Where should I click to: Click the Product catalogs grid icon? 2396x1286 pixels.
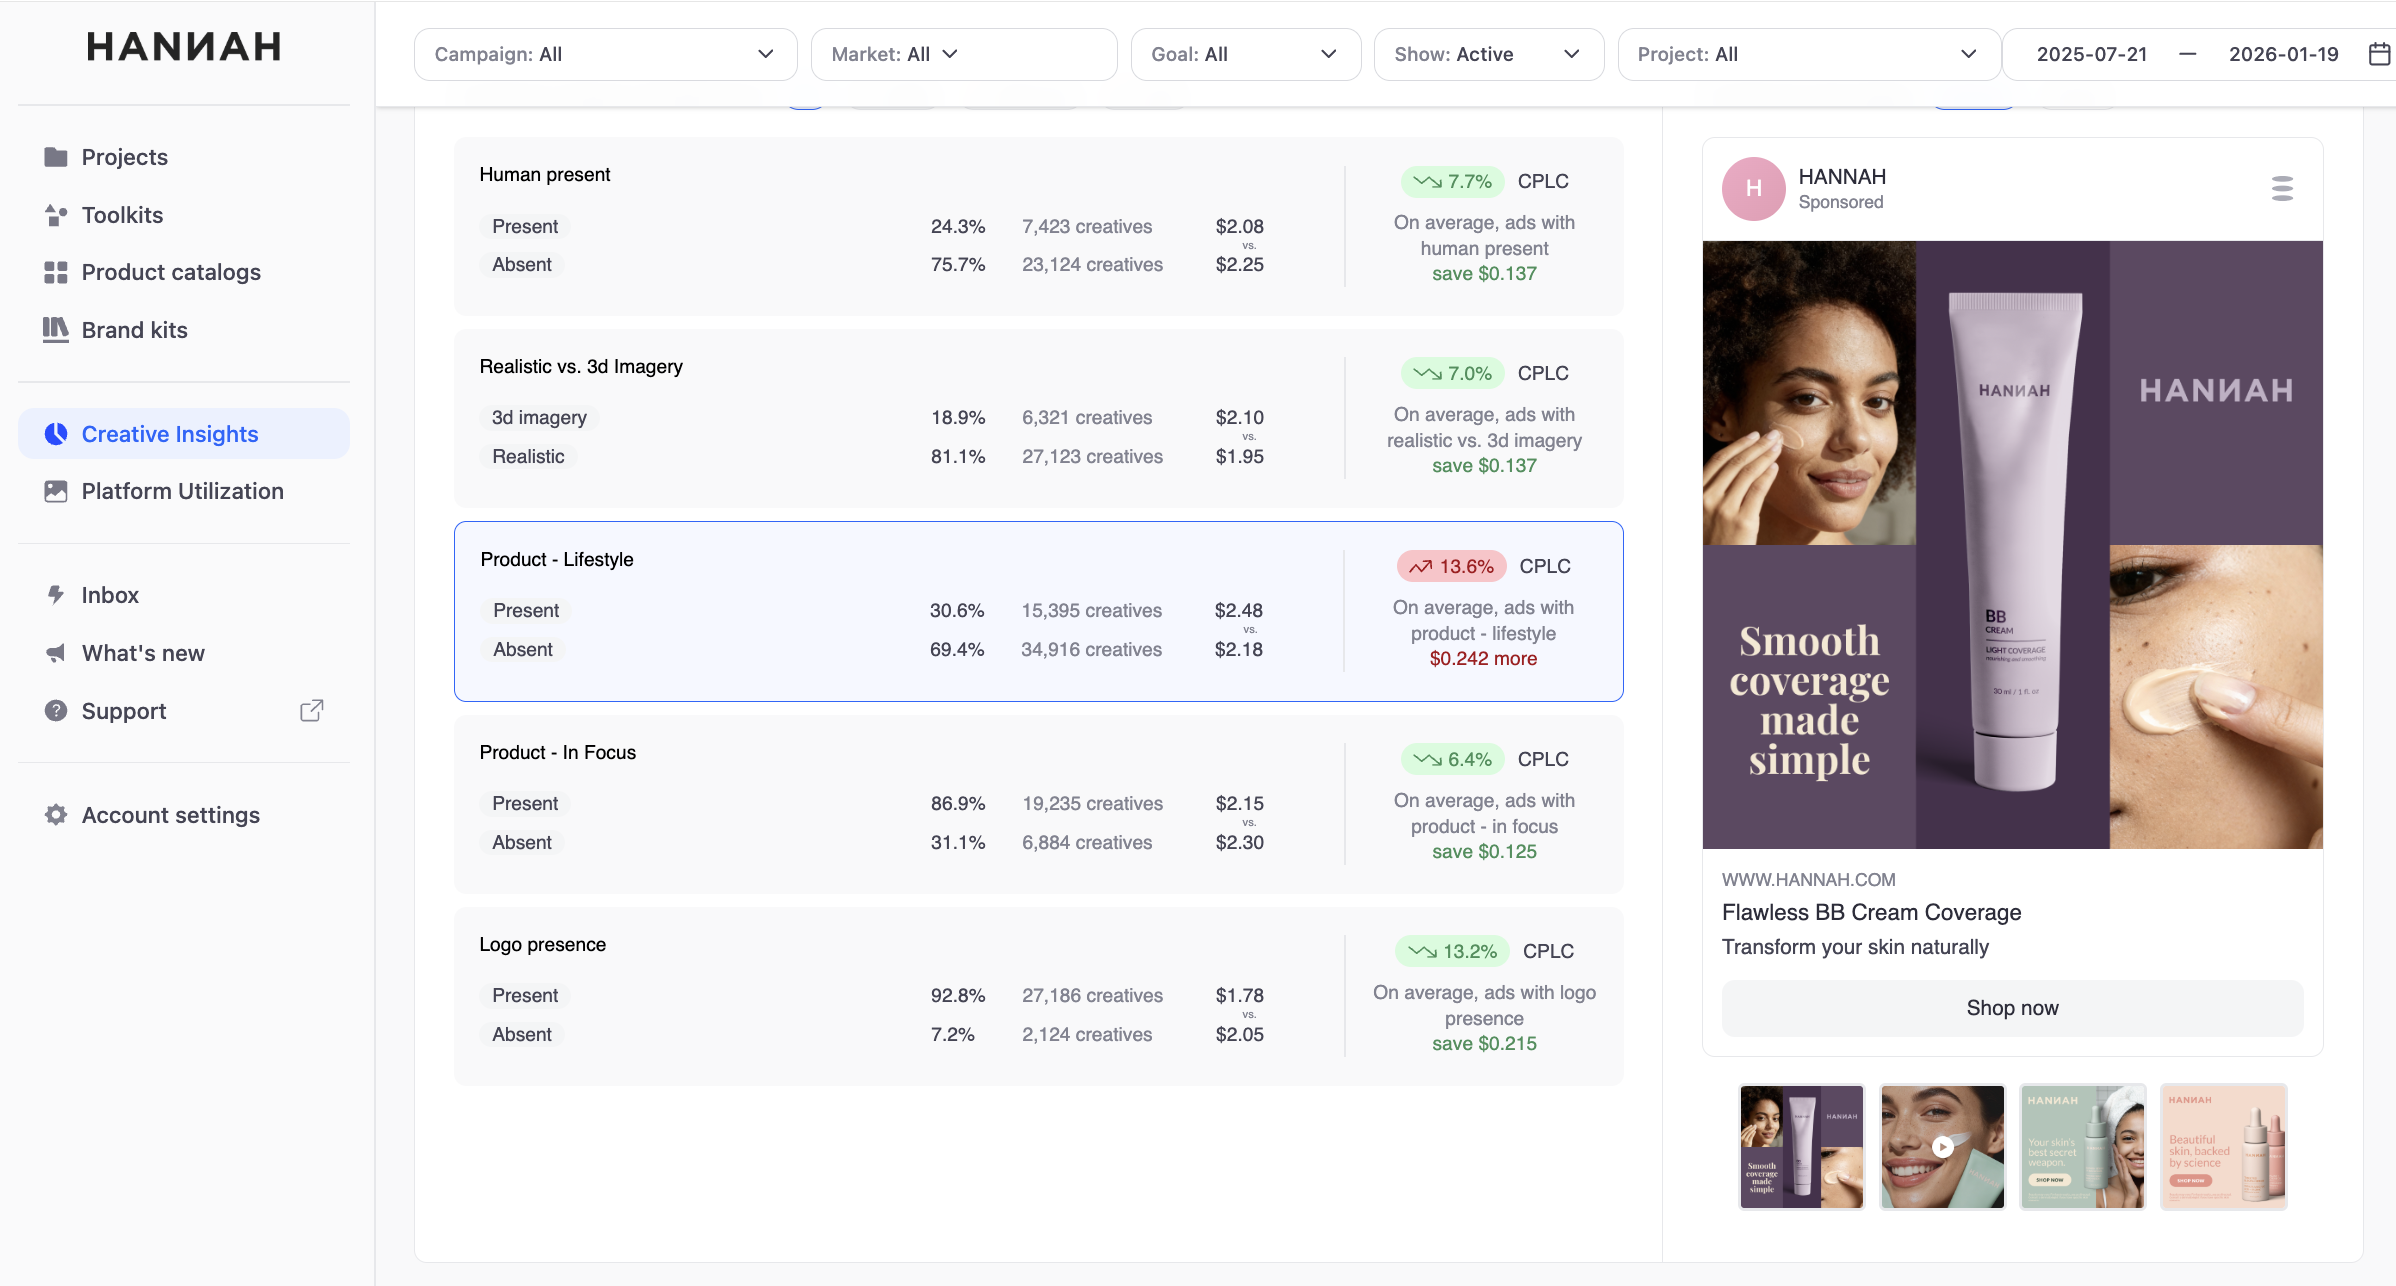56,272
